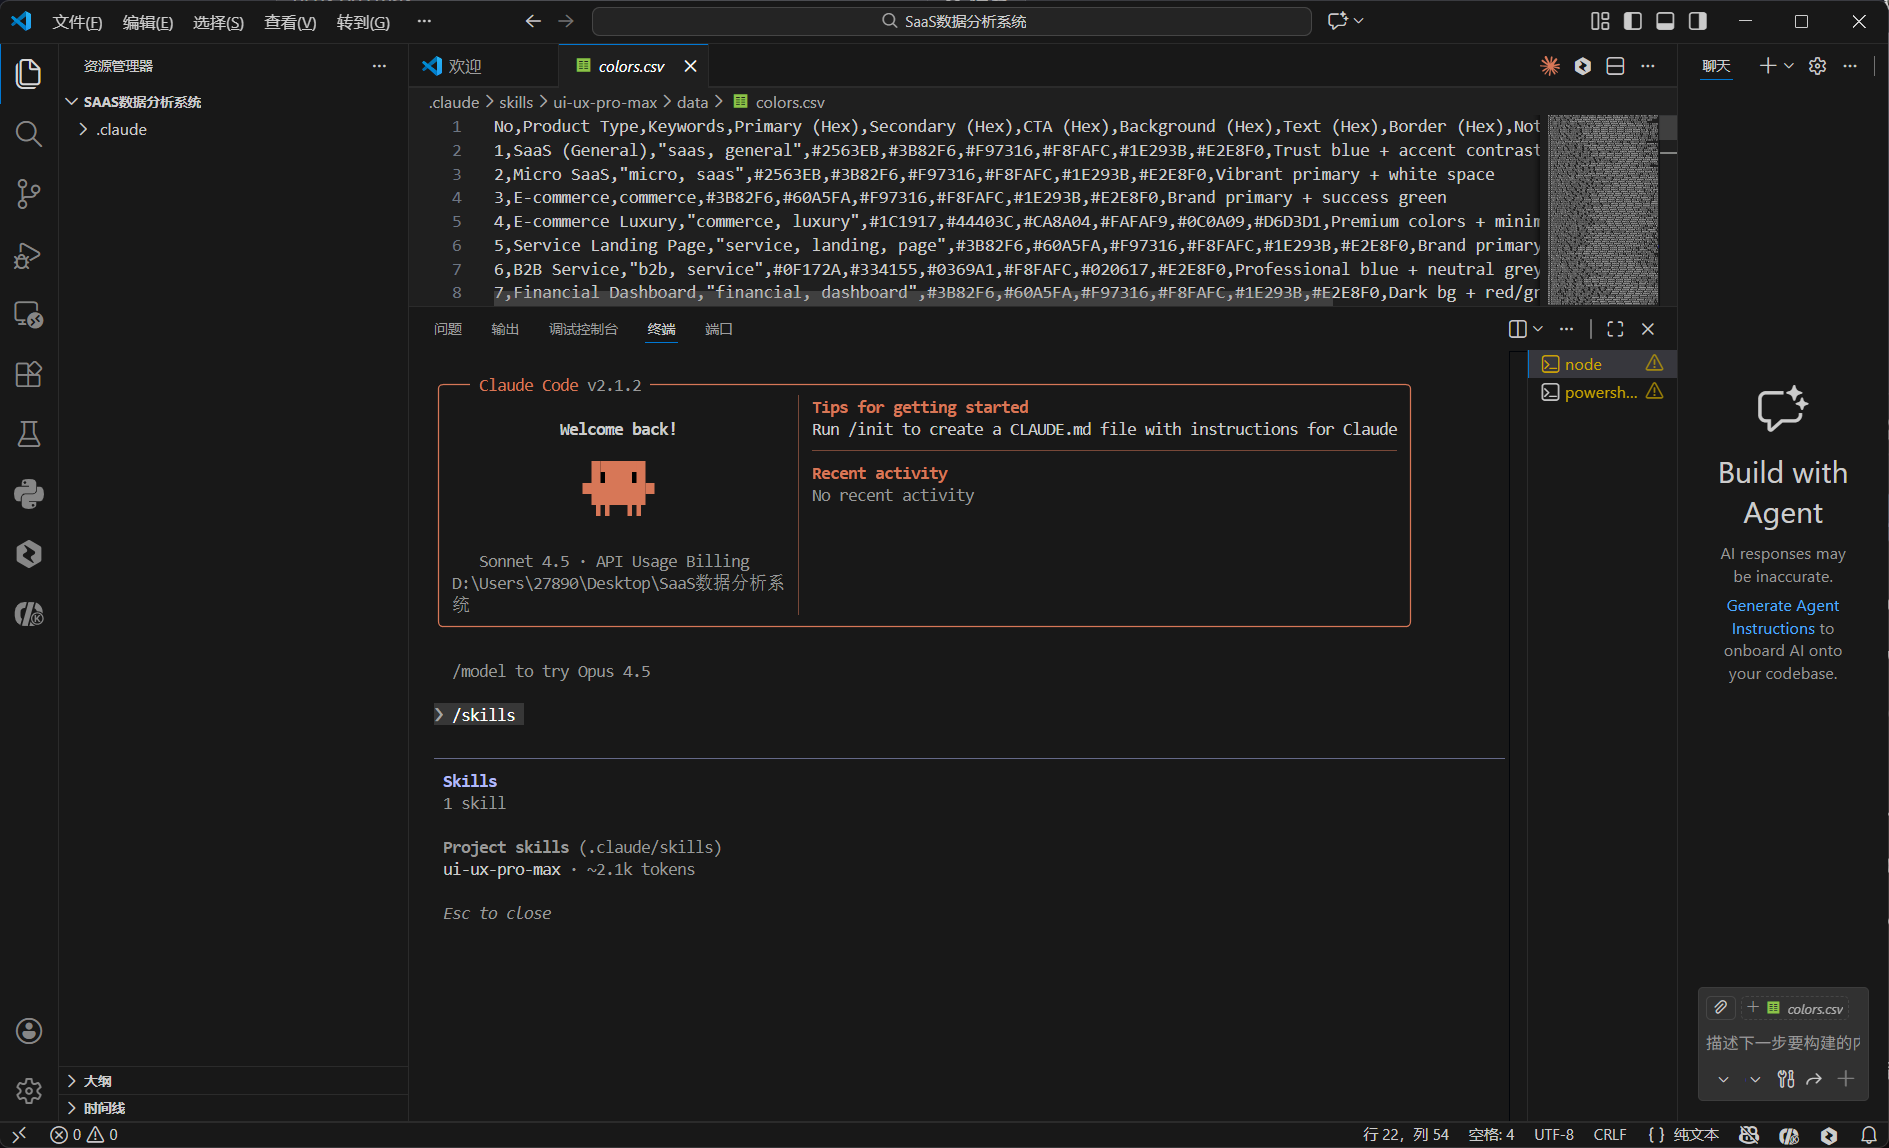
Task: Attach context with the paperclip icon
Action: [x=1720, y=1007]
